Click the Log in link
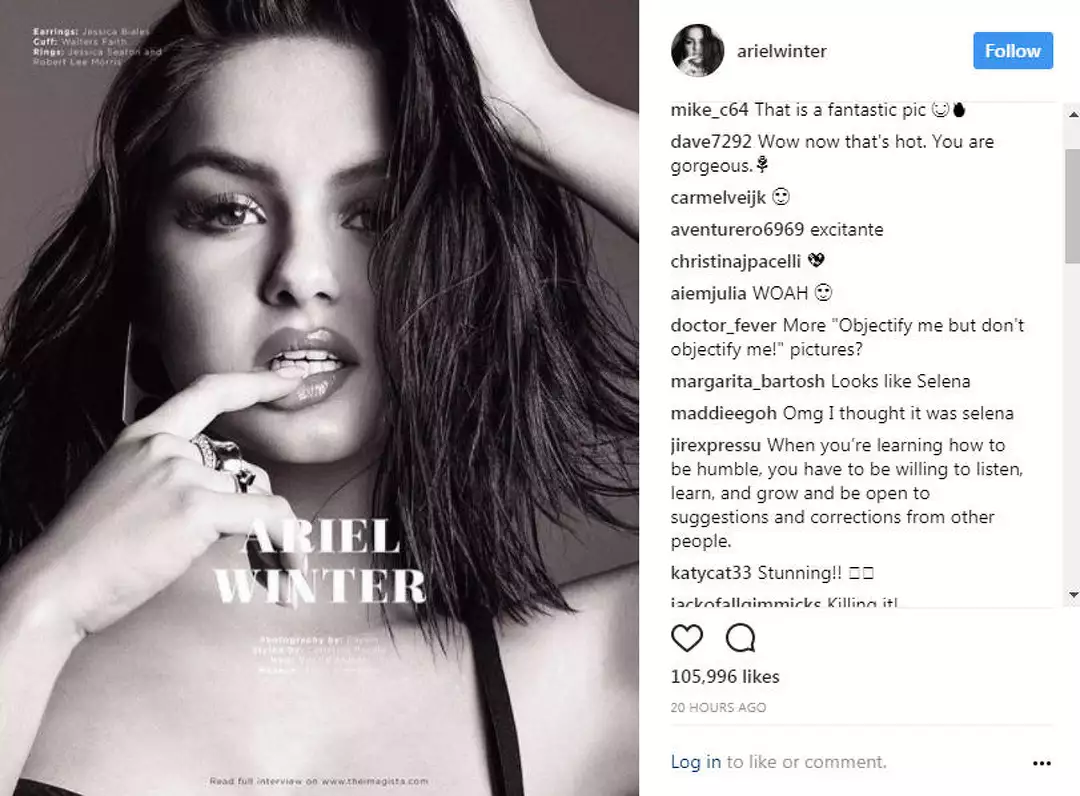This screenshot has width=1080, height=796. click(x=696, y=762)
